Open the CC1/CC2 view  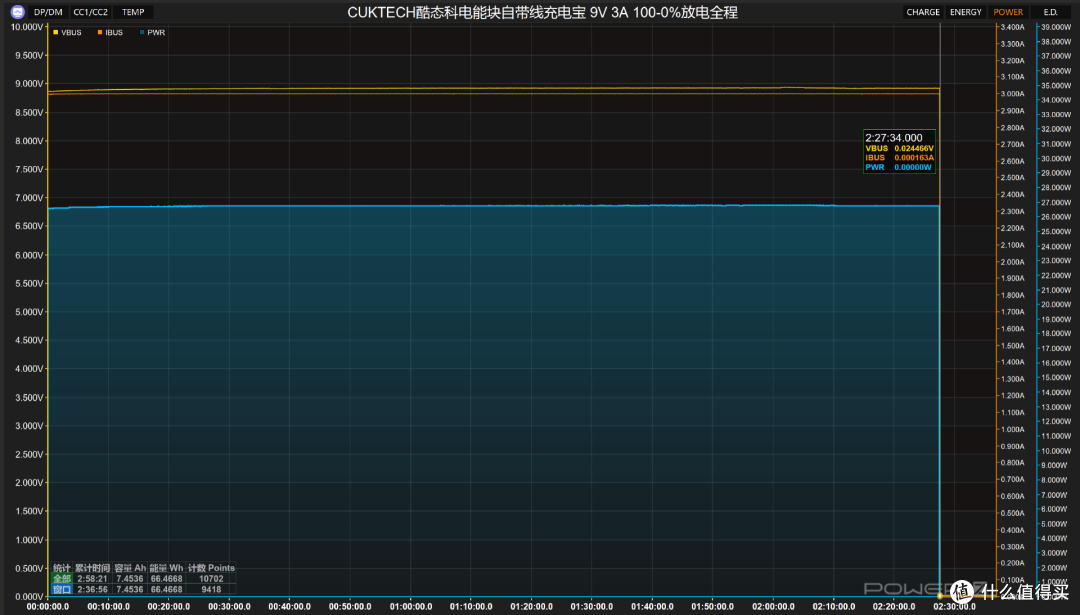click(x=90, y=12)
